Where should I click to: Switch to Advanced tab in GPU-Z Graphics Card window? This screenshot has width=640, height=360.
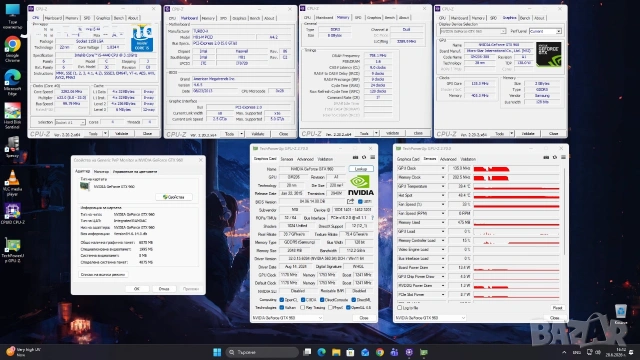[305, 159]
